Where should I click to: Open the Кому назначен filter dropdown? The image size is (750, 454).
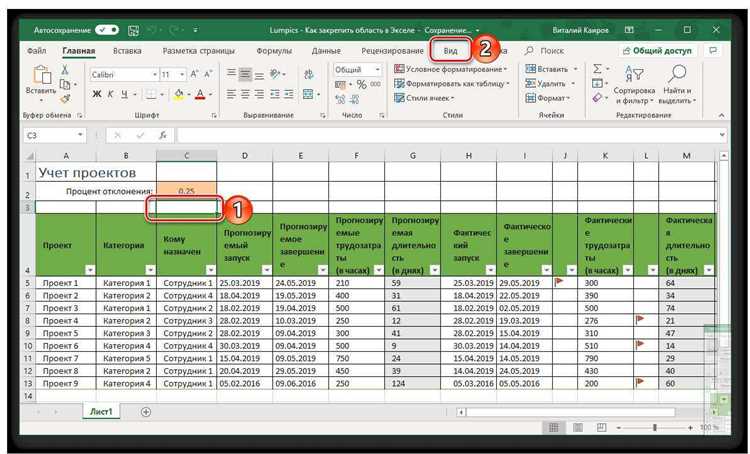(210, 270)
